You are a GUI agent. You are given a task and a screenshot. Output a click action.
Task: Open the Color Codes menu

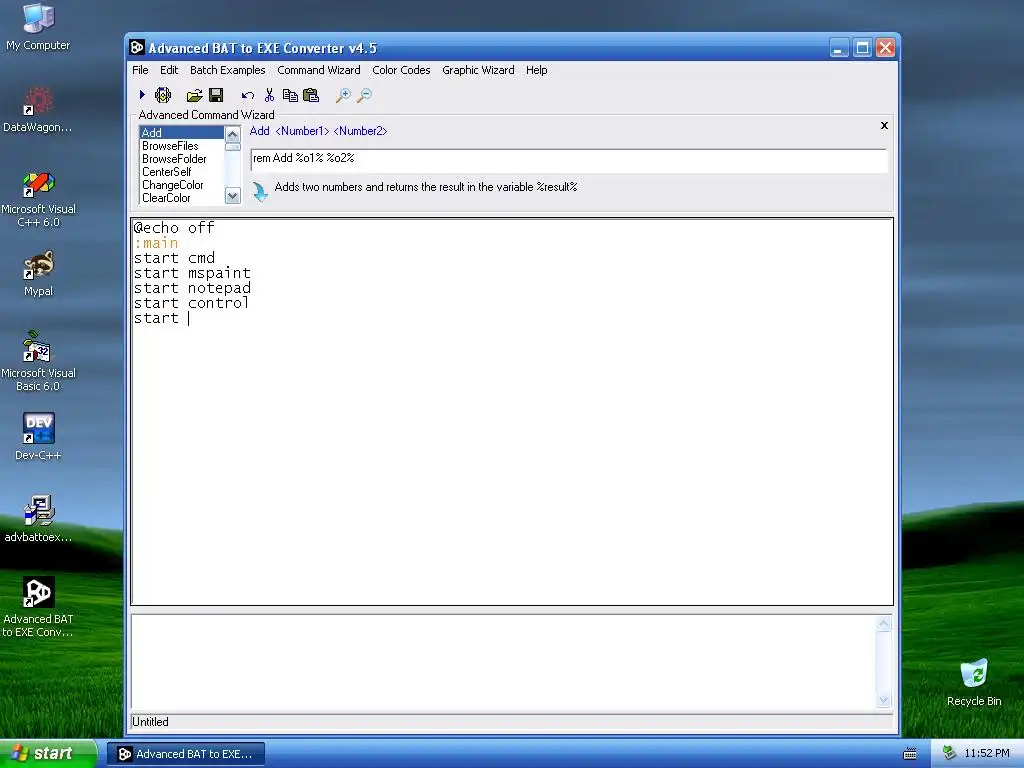tap(401, 70)
